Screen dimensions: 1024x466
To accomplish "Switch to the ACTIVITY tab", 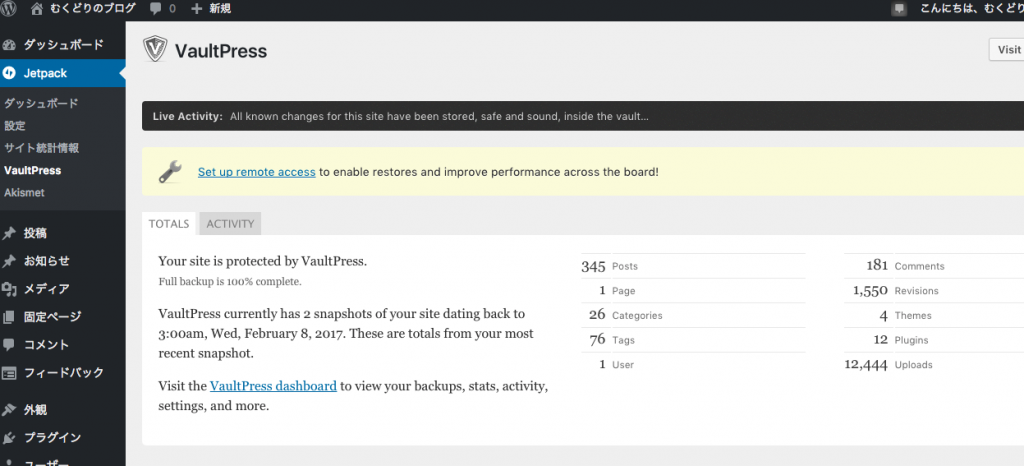I will 230,223.
